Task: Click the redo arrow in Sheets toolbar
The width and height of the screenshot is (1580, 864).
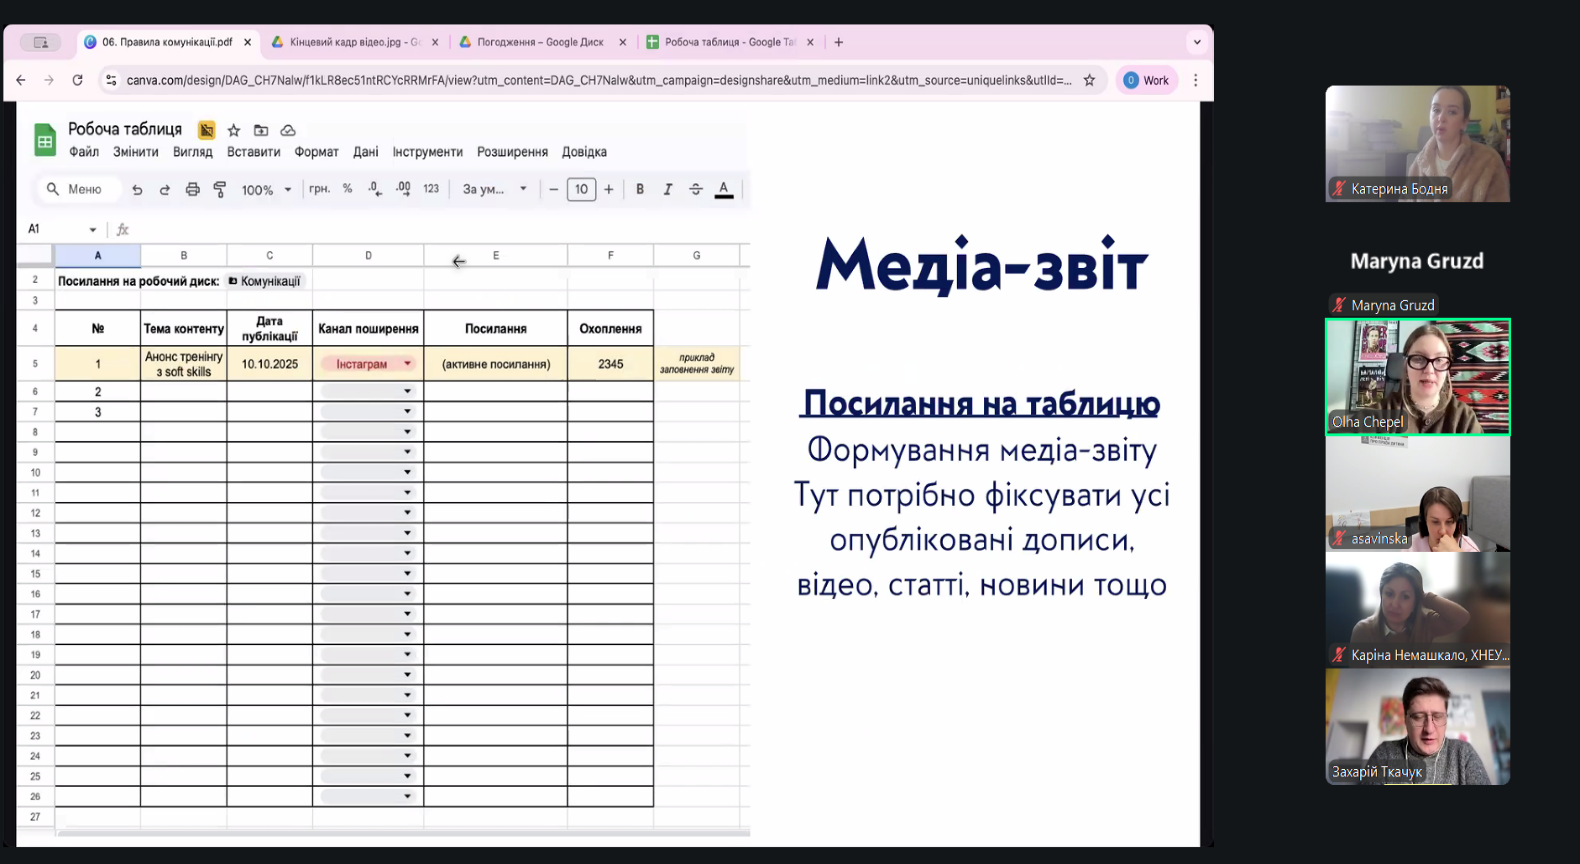Action: 165,190
